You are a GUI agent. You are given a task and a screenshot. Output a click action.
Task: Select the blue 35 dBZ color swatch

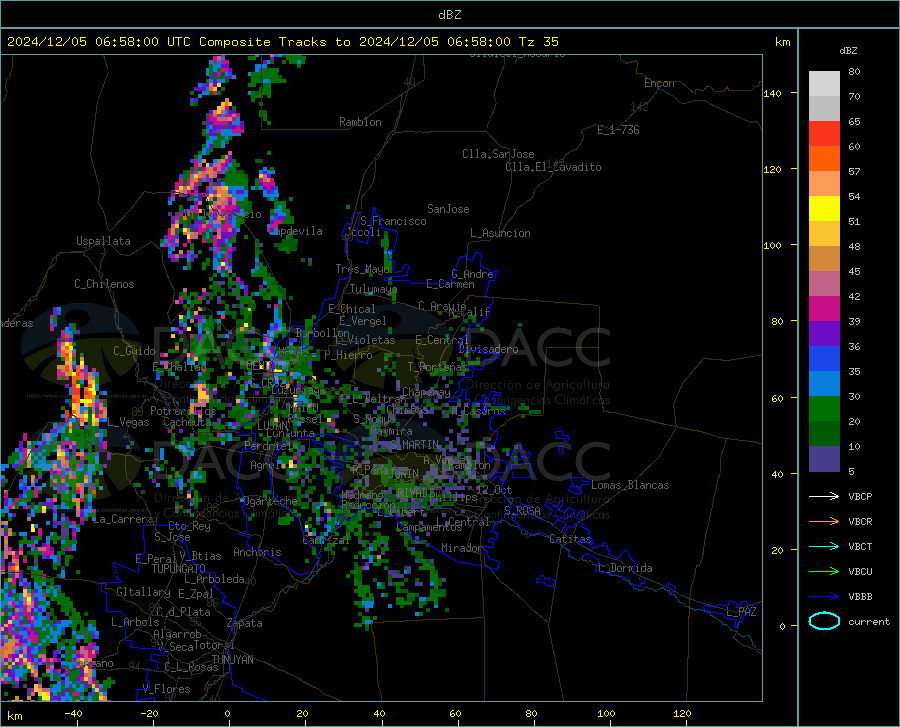tap(824, 359)
